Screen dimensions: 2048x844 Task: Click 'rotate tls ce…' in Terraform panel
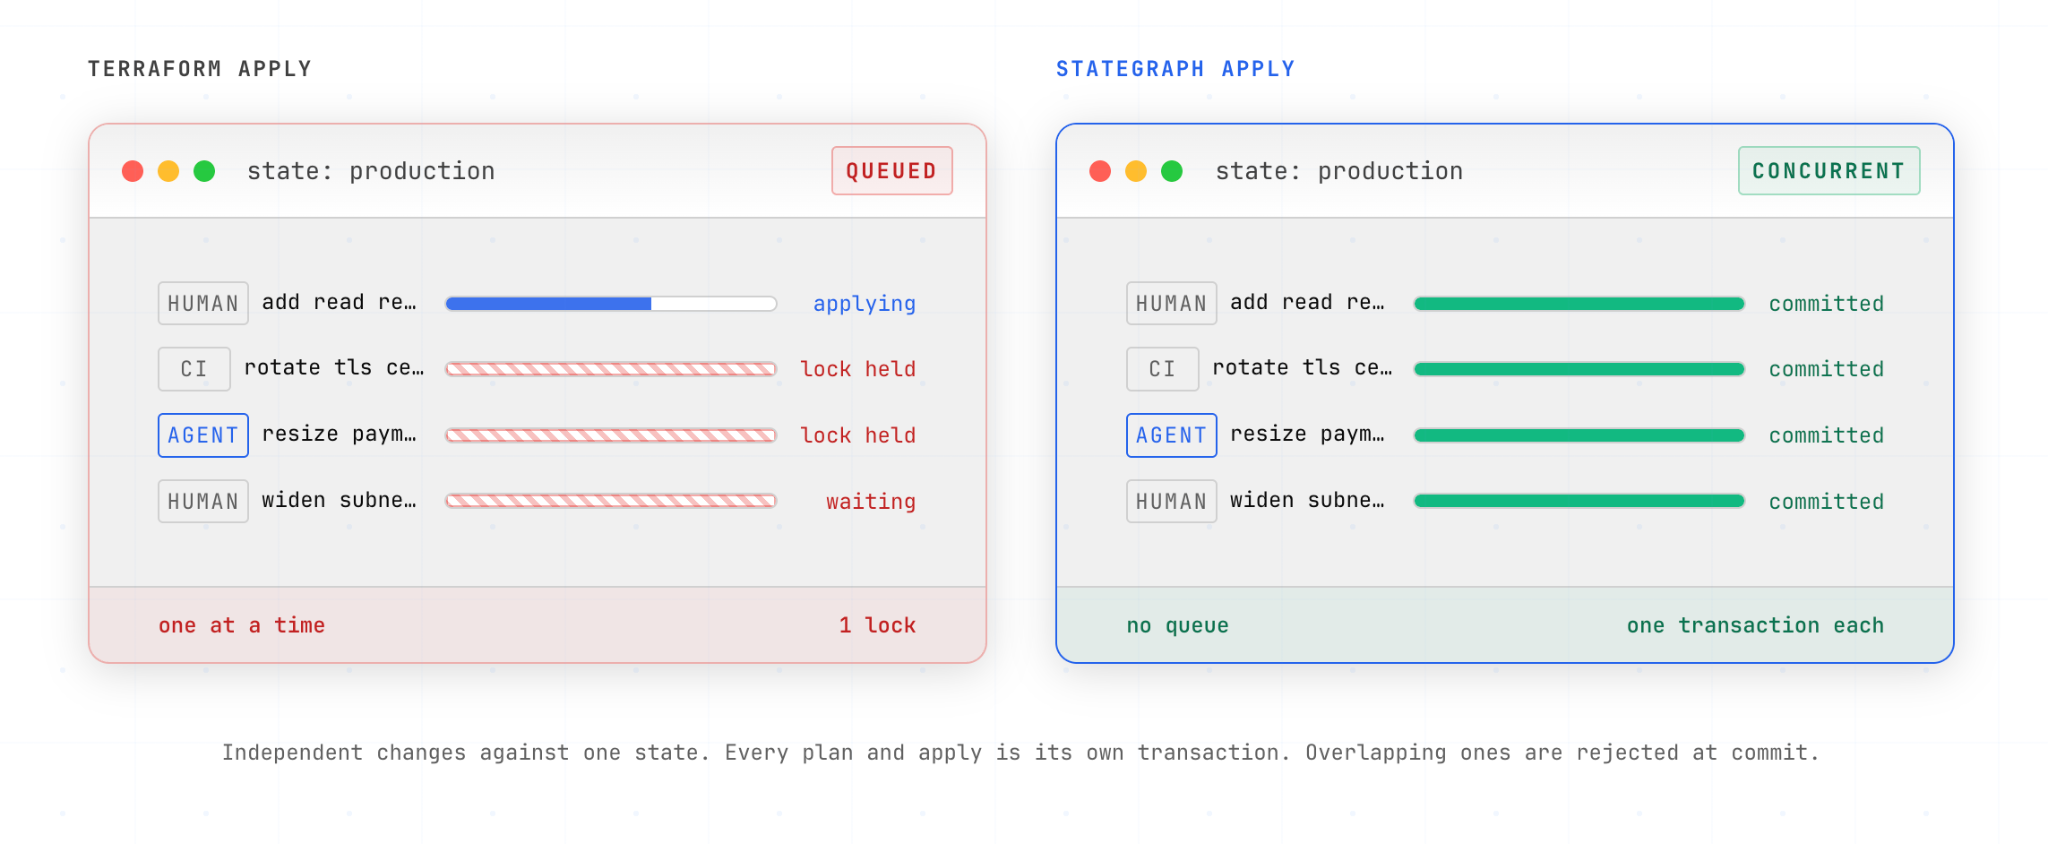tap(334, 368)
